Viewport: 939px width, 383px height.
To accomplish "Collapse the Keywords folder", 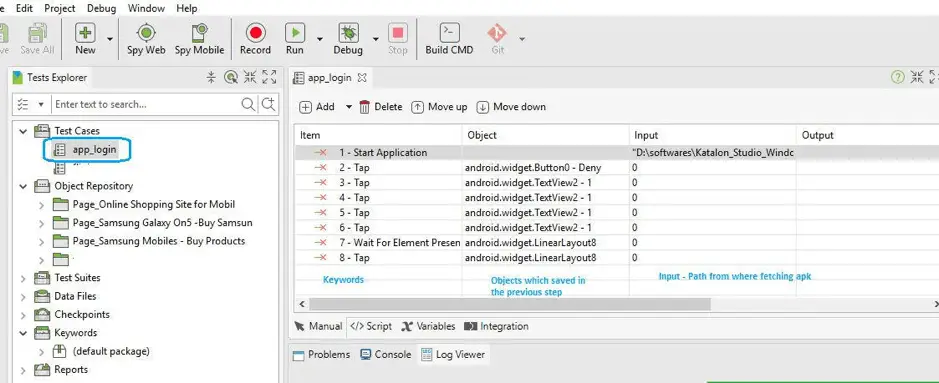I will [23, 333].
